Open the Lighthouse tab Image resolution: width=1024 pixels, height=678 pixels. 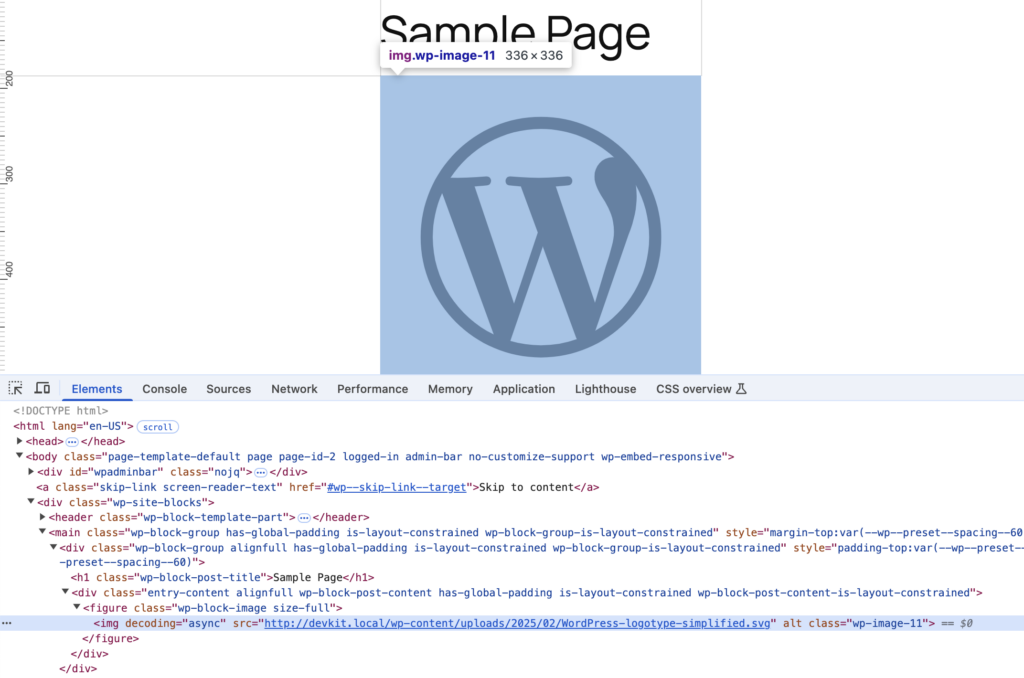coord(605,389)
